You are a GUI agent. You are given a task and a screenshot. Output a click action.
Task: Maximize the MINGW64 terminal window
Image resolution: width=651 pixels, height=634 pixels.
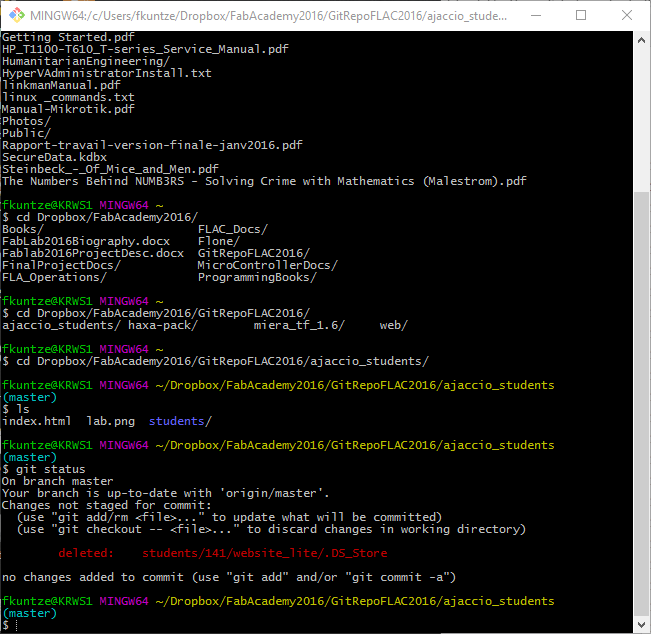581,15
